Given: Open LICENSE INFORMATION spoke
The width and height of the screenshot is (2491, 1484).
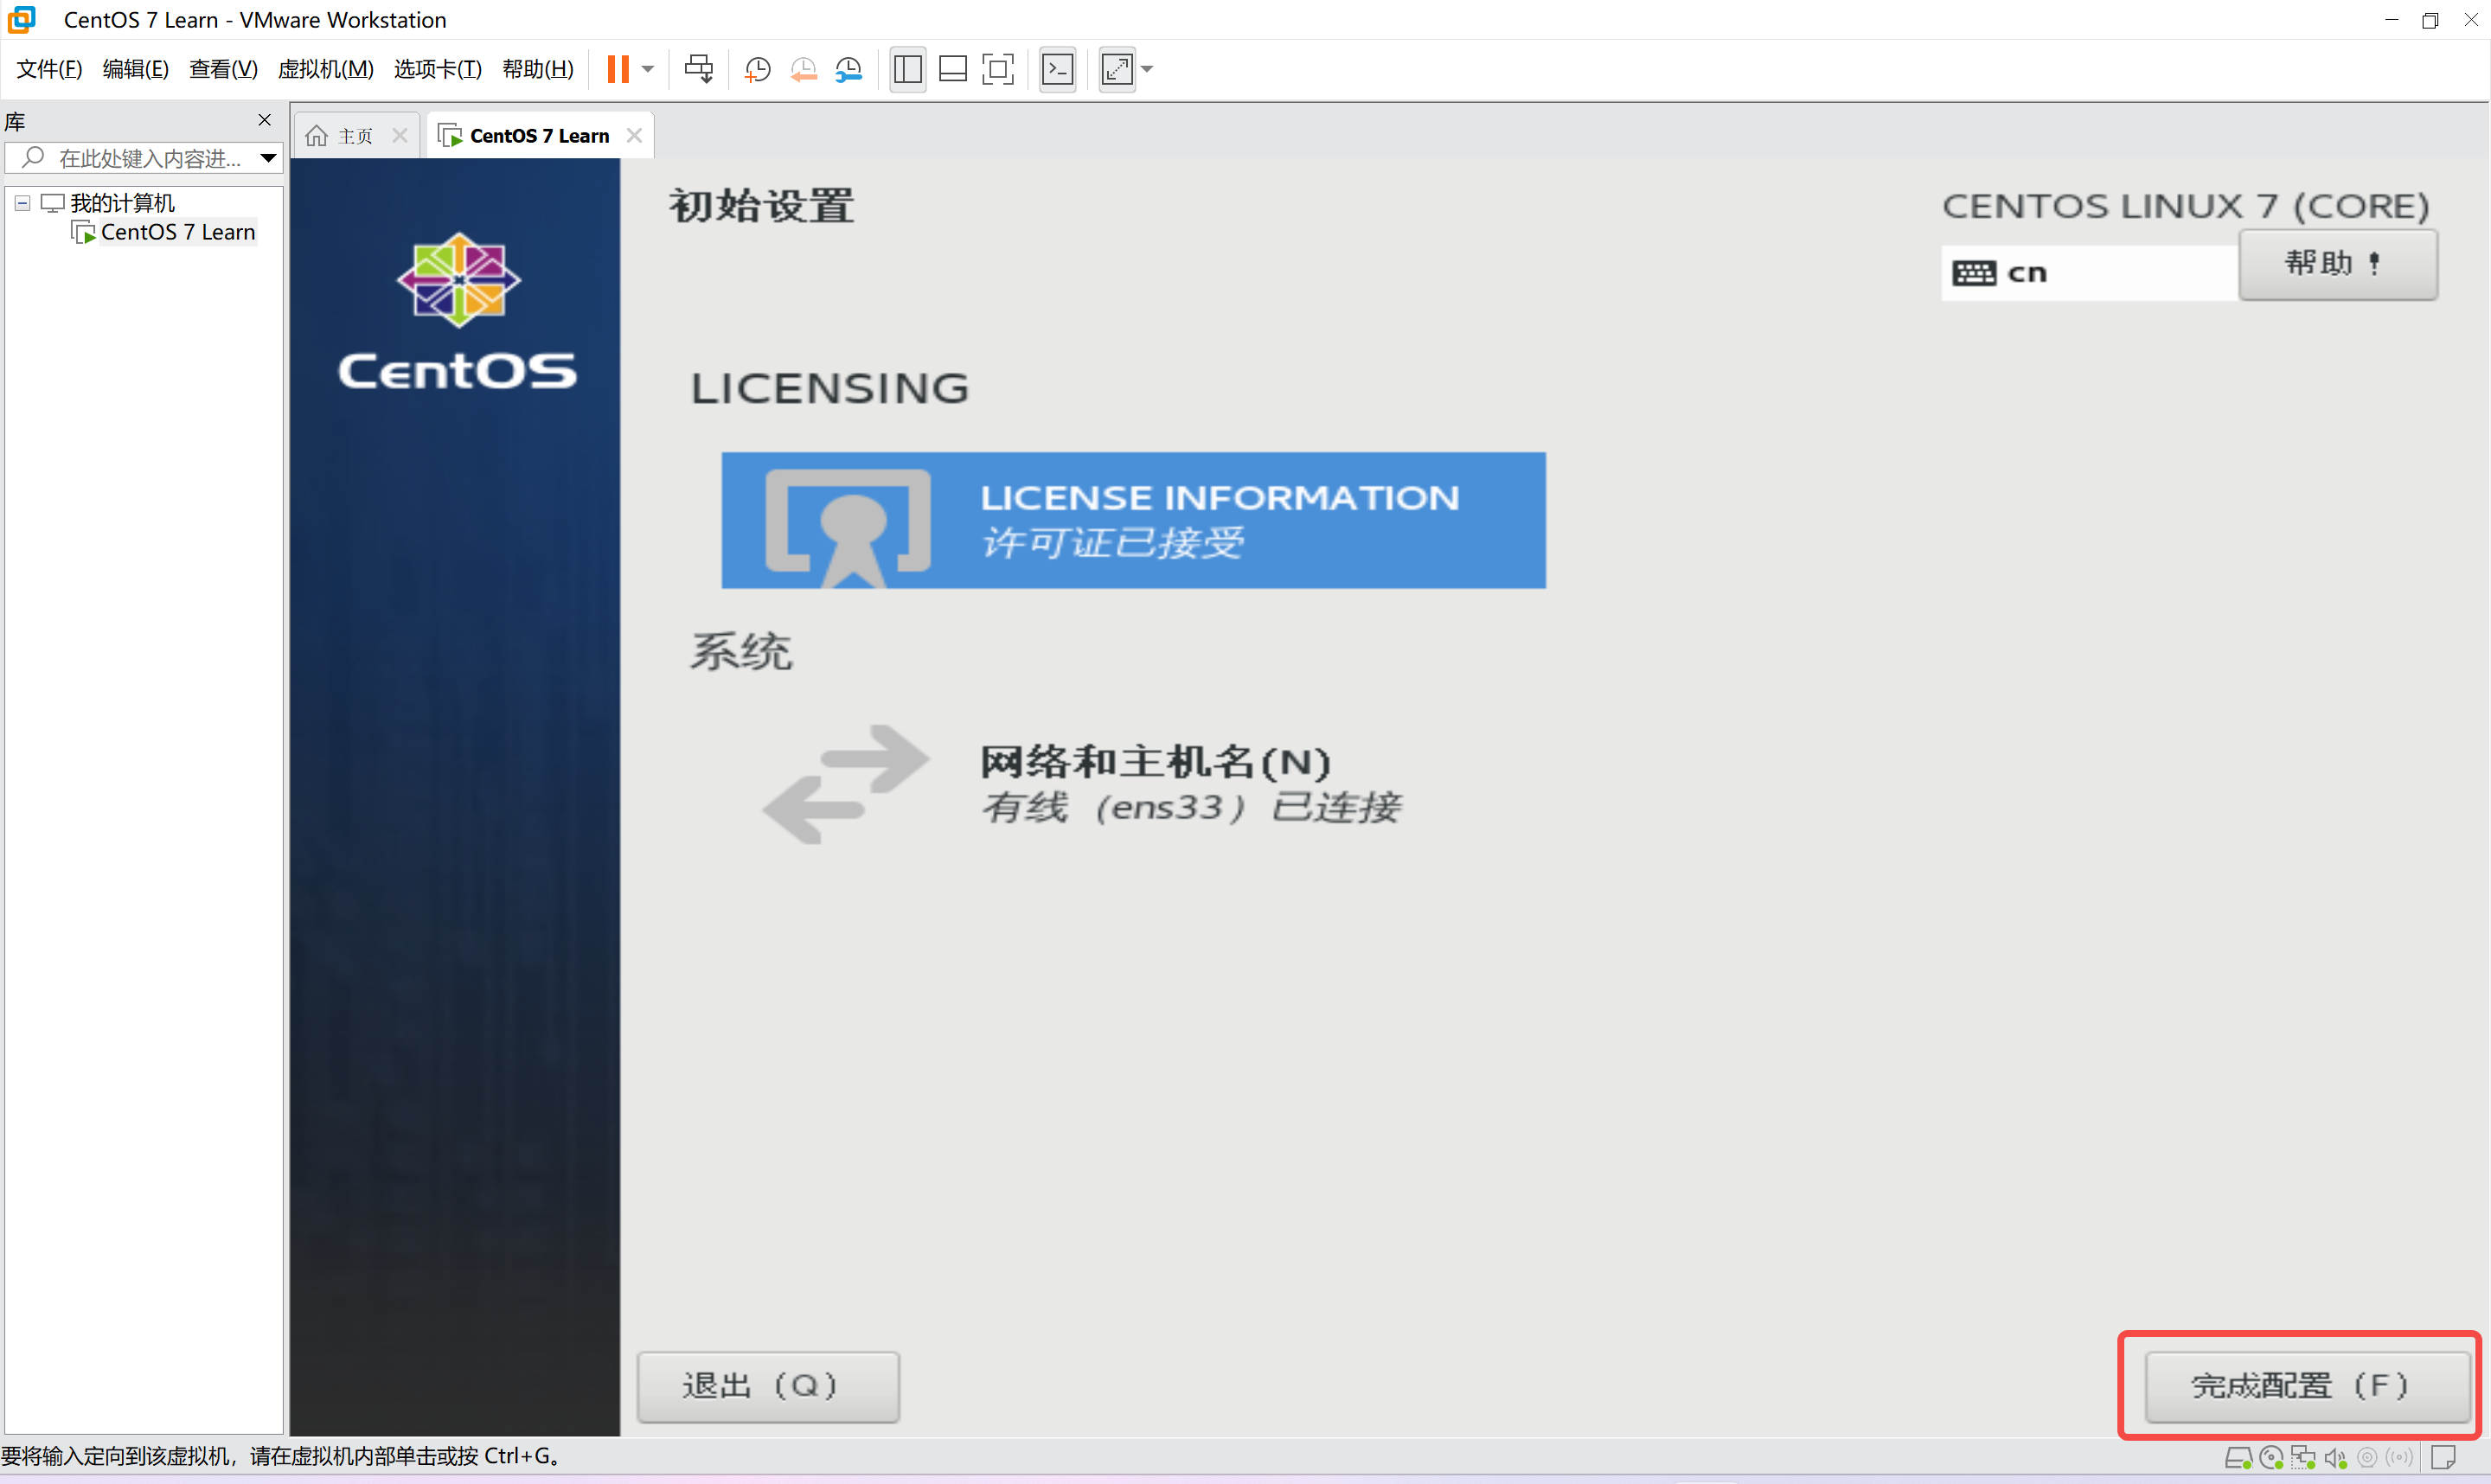Looking at the screenshot, I should 1133,520.
